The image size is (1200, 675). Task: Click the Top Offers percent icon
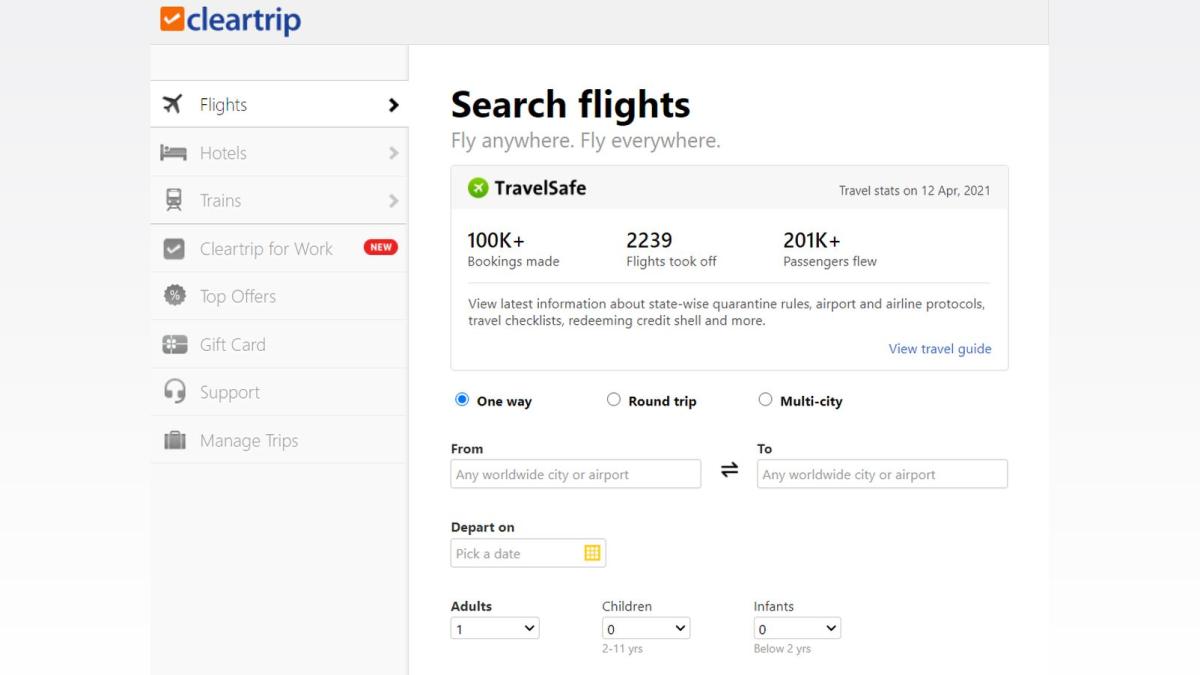172,296
